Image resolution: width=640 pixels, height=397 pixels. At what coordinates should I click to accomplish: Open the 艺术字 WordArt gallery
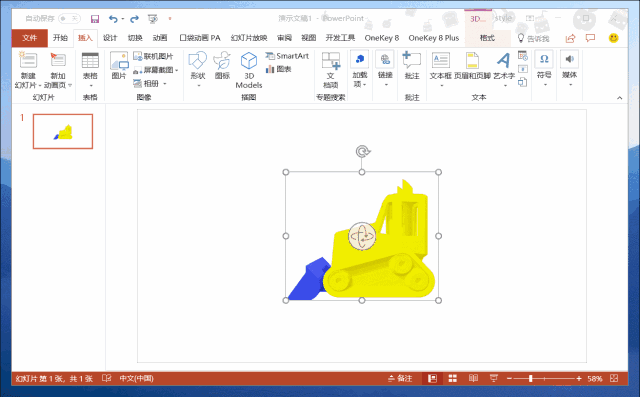pyautogui.click(x=504, y=69)
